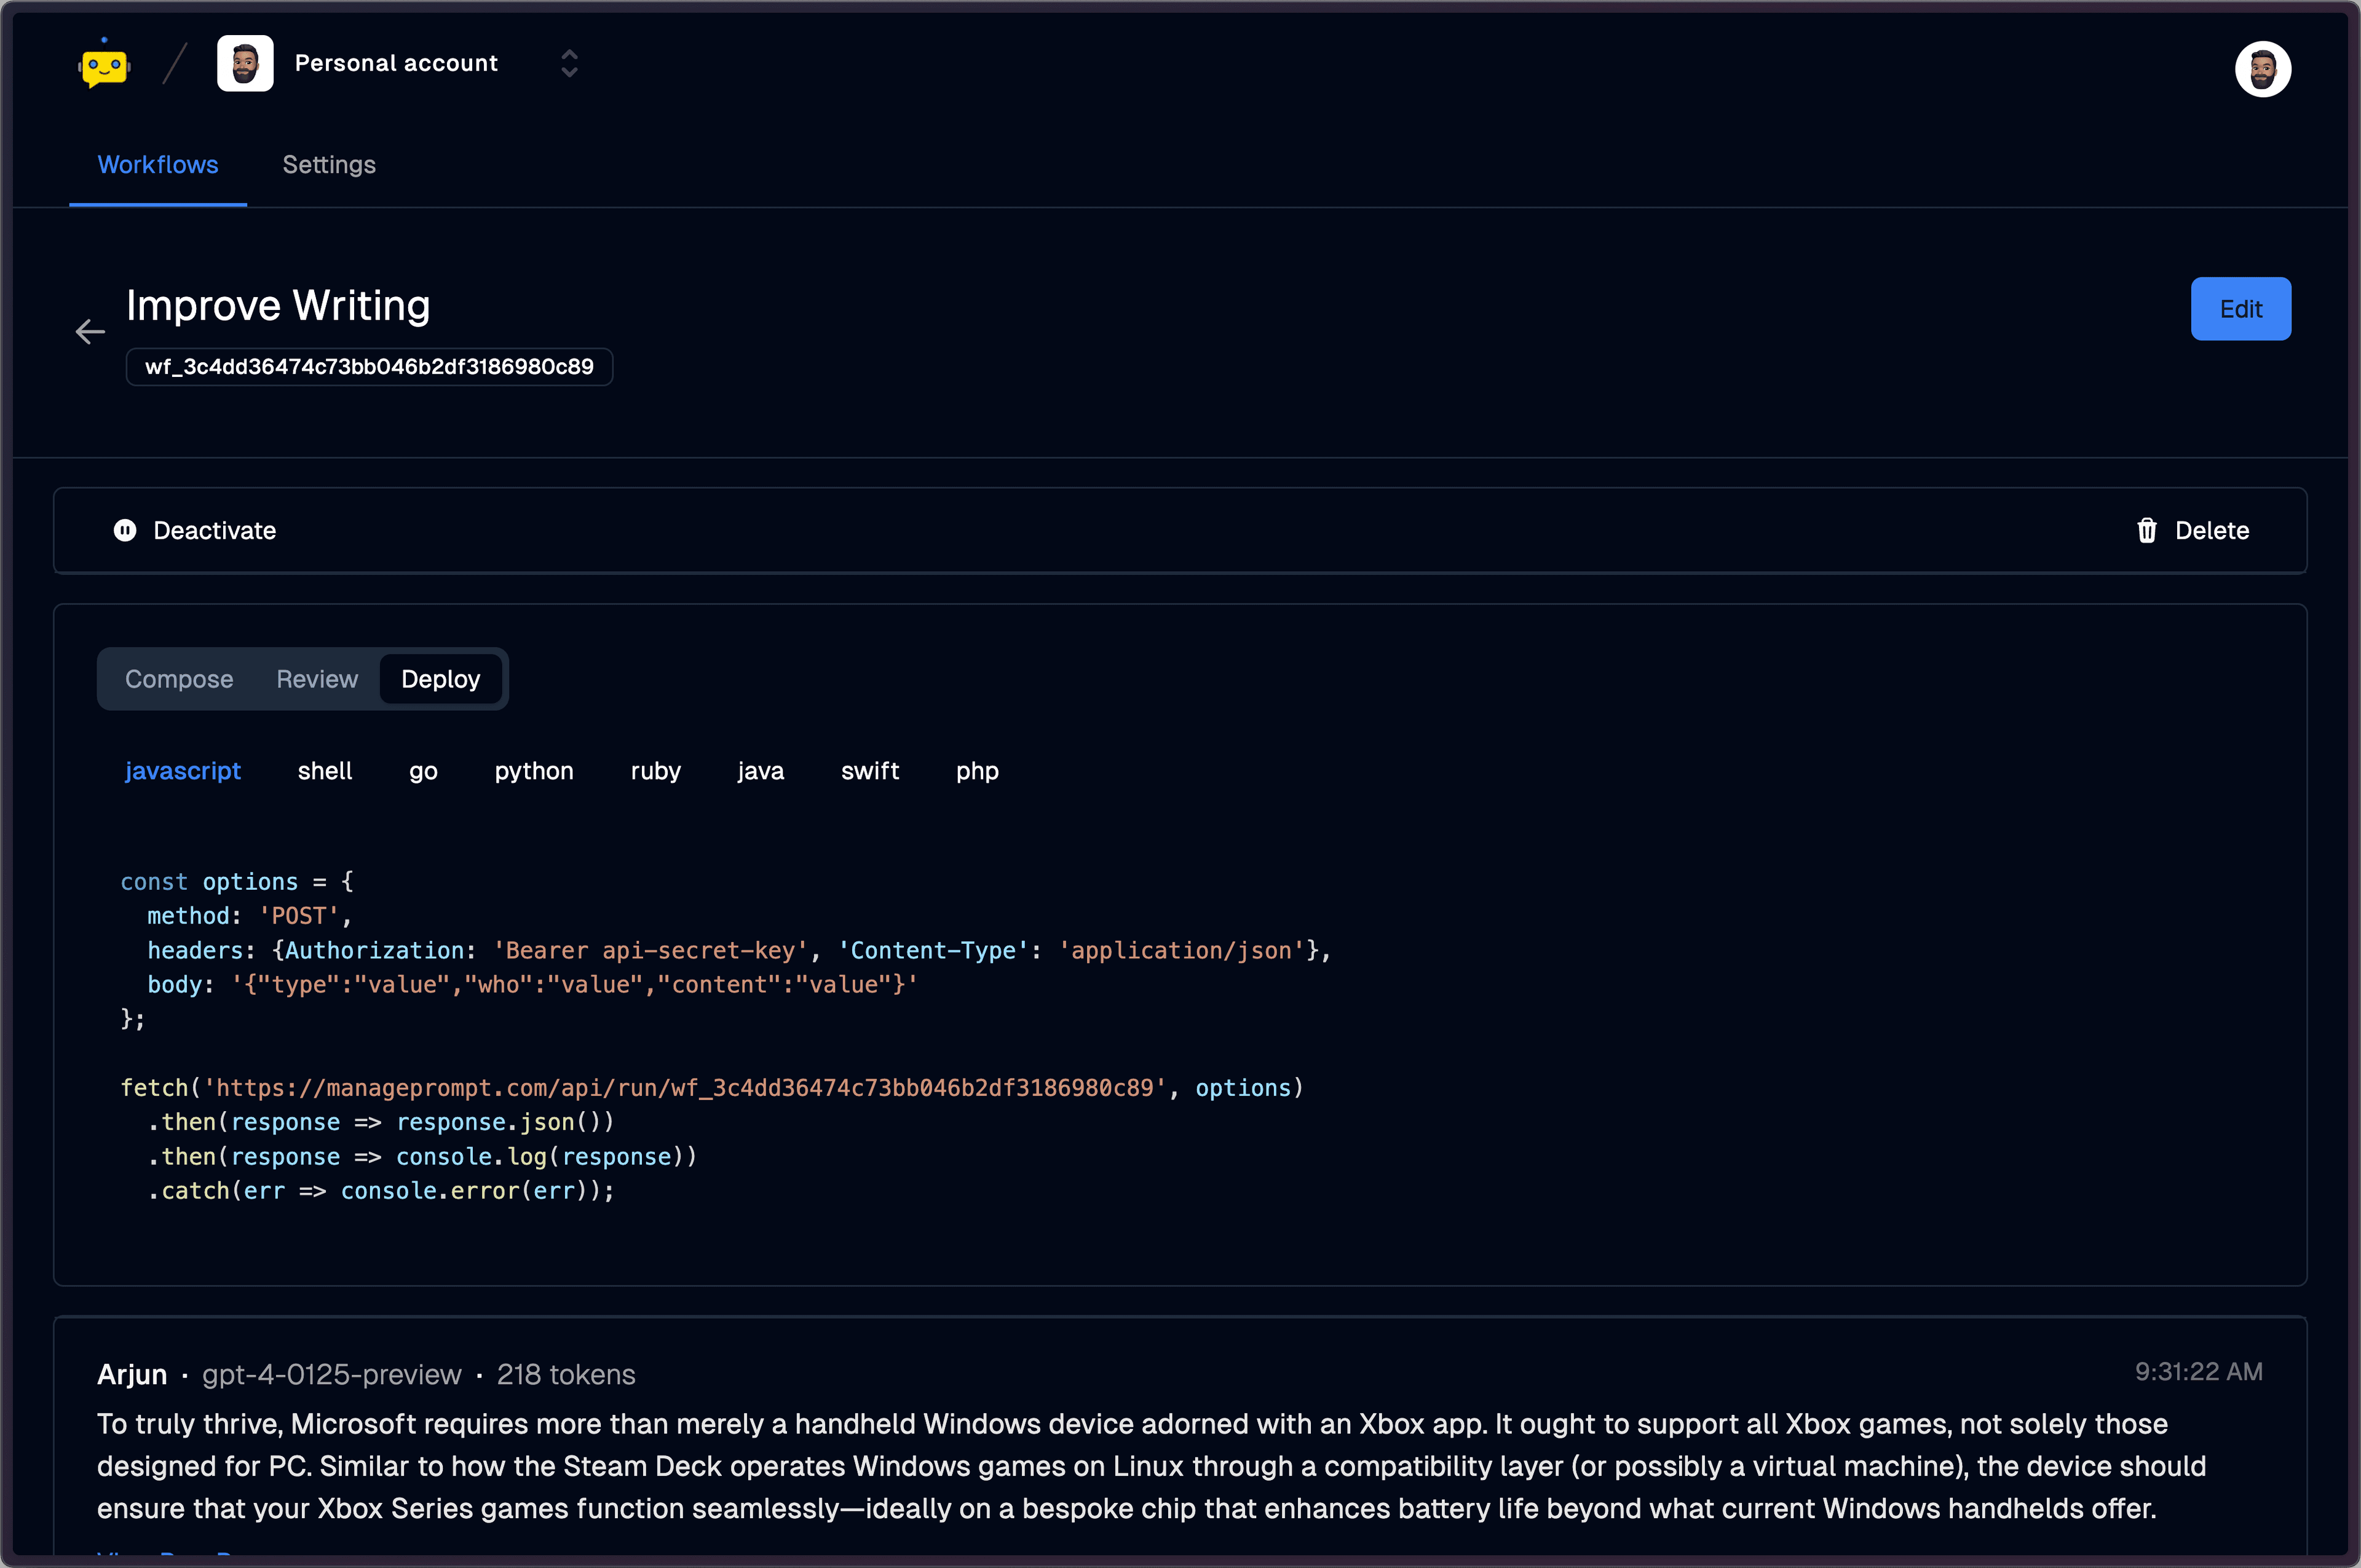Select the javascript code language
The width and height of the screenshot is (2361, 1568).
[183, 771]
